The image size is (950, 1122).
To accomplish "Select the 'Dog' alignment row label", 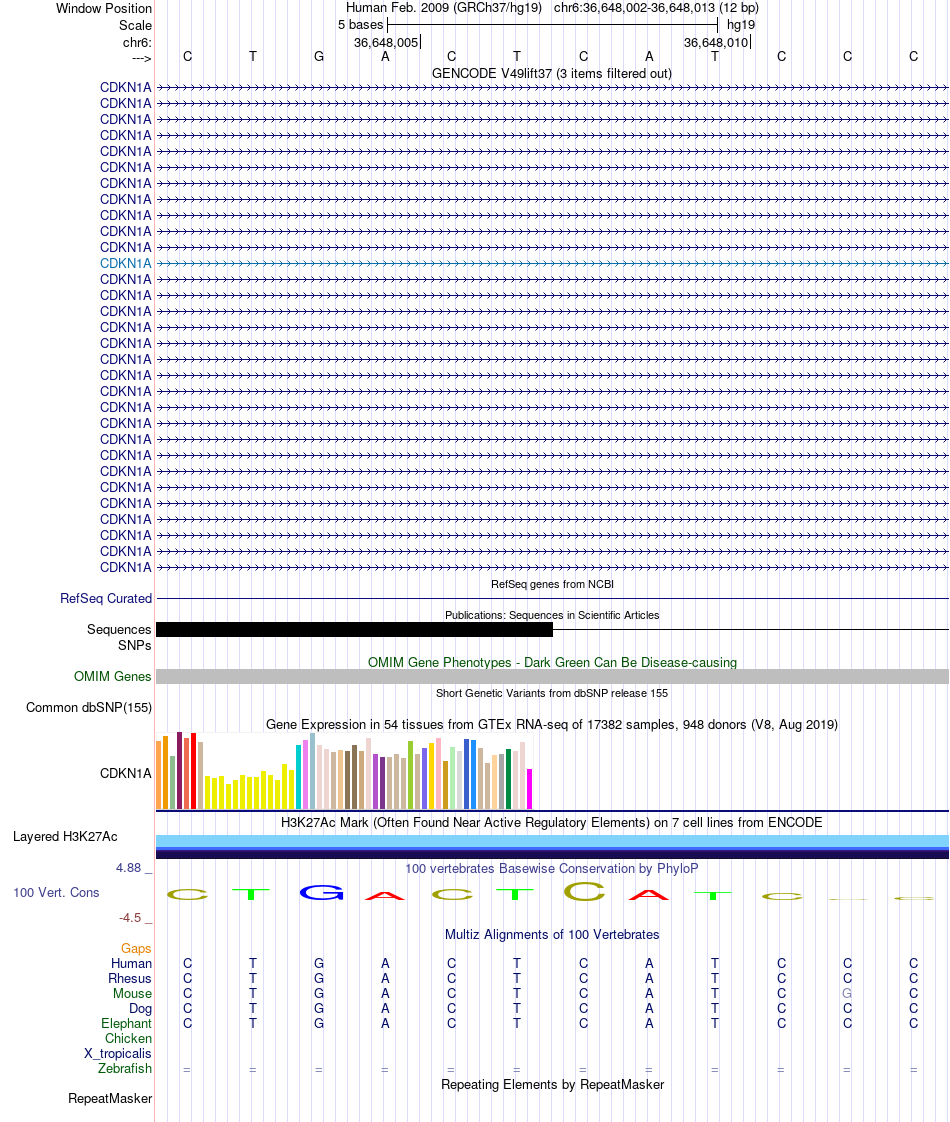I will pyautogui.click(x=140, y=1009).
